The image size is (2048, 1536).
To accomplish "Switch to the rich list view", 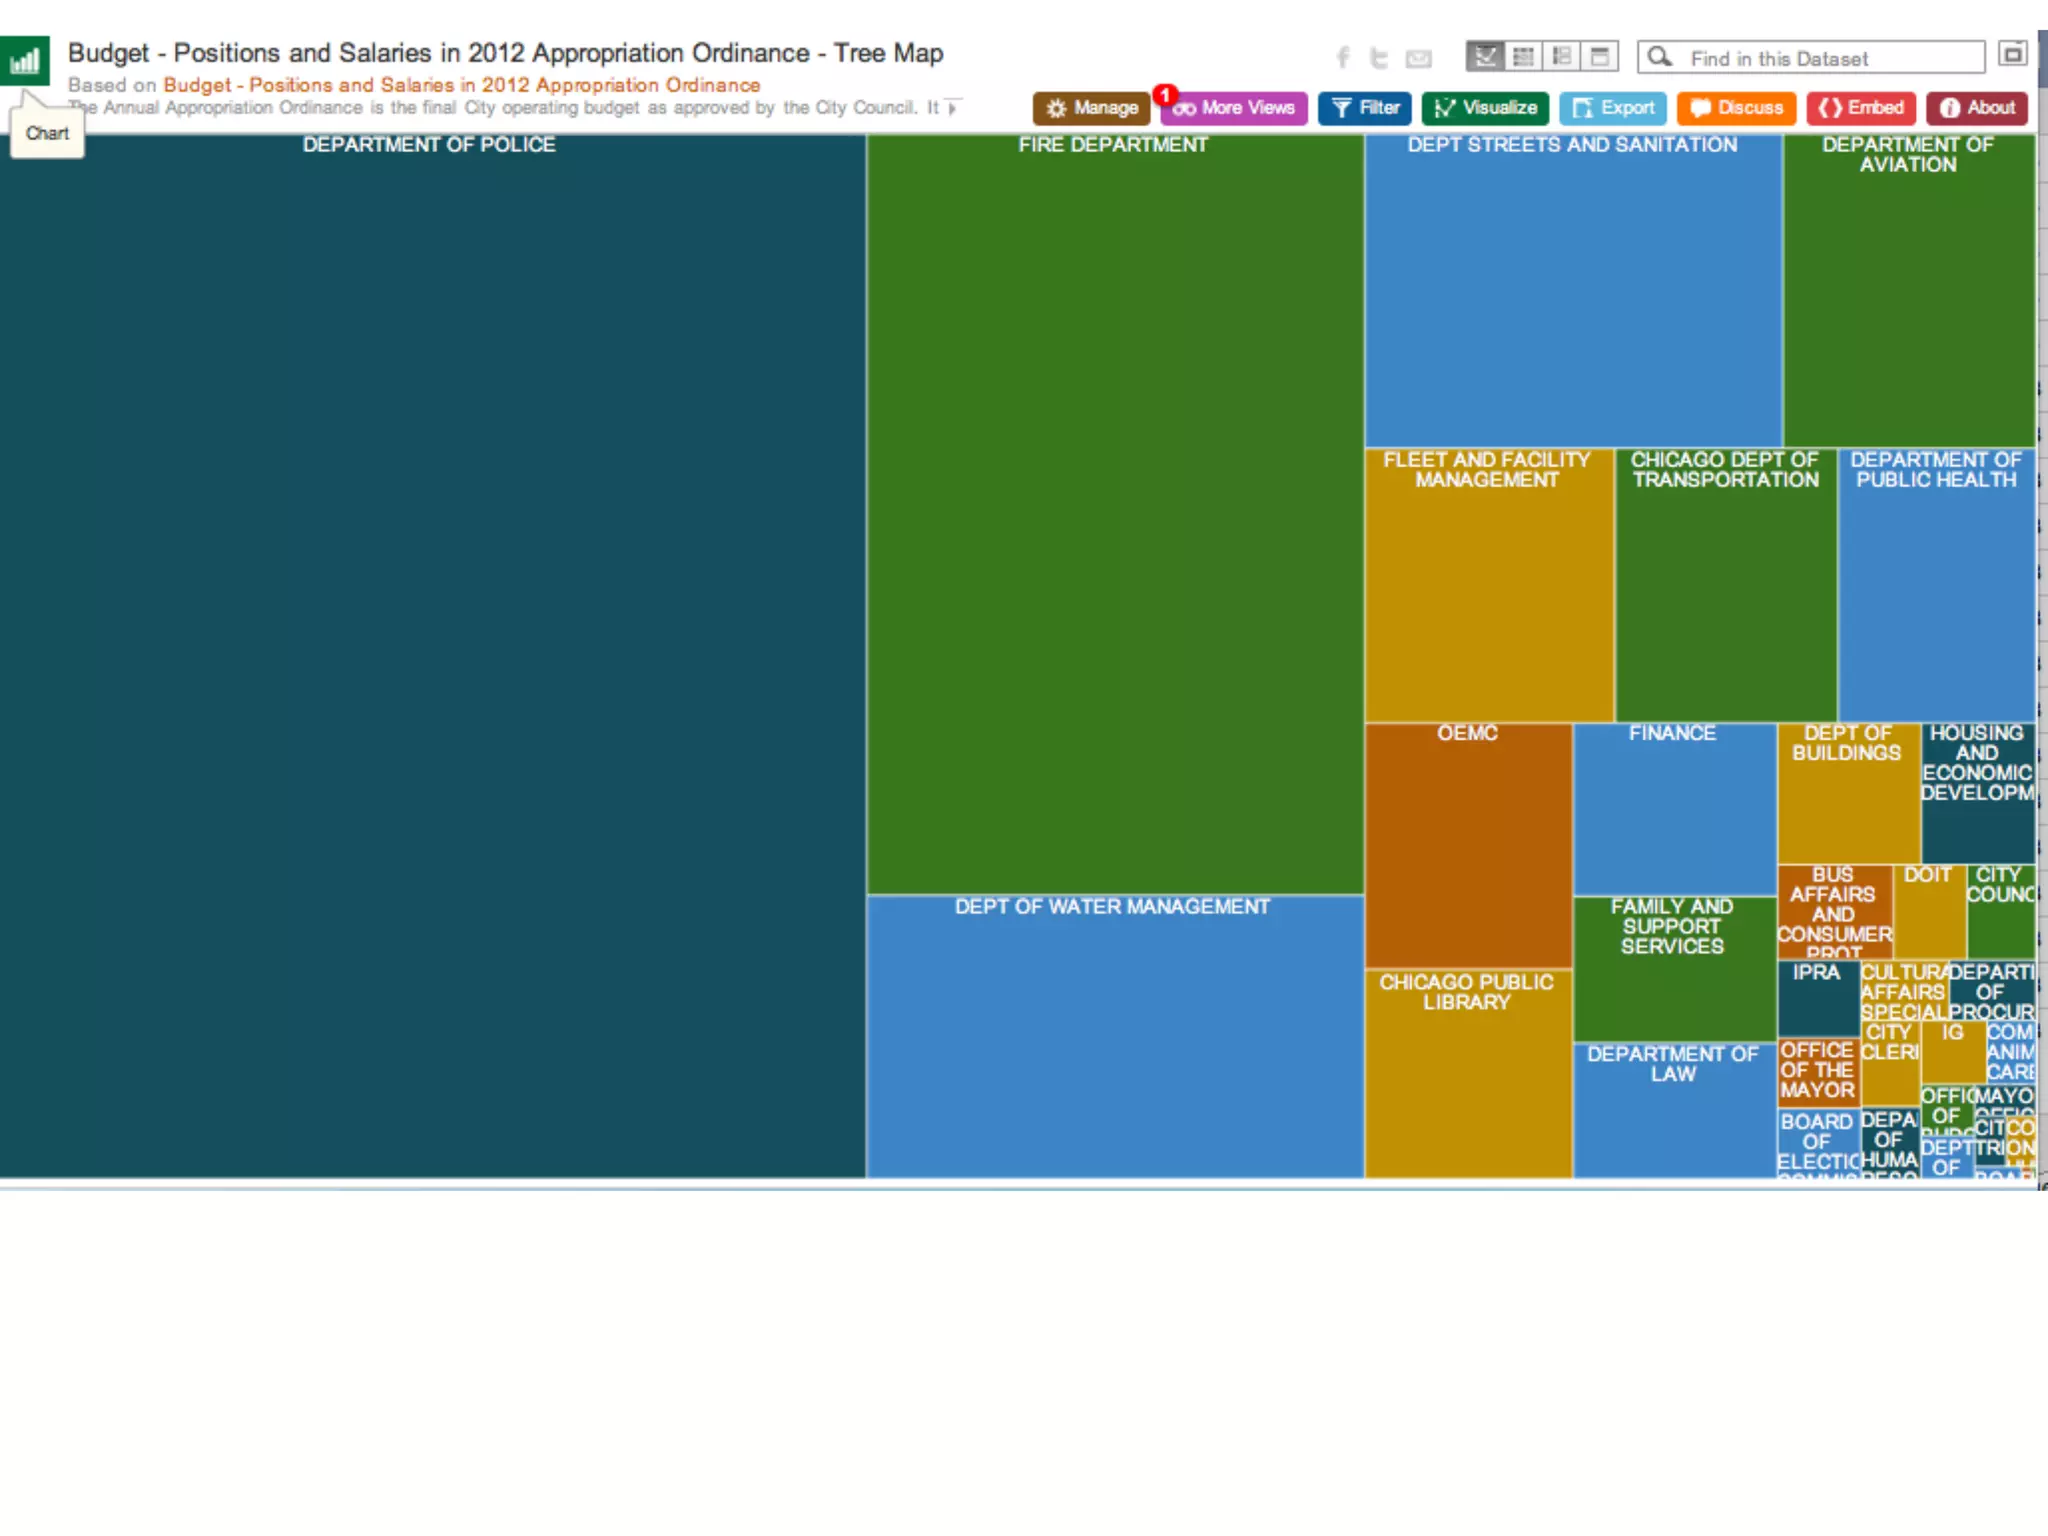I will pyautogui.click(x=1561, y=56).
